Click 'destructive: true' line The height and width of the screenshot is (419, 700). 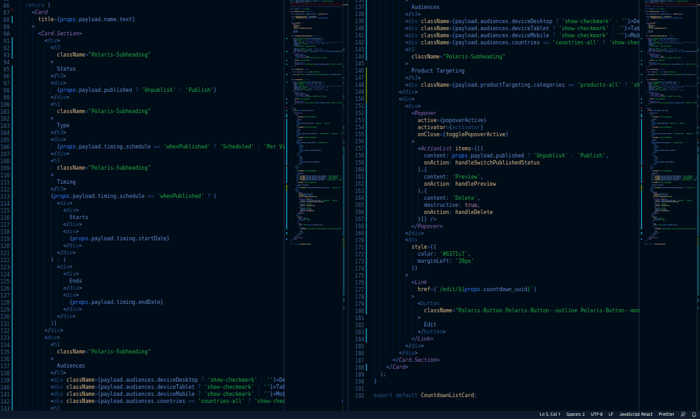point(452,205)
